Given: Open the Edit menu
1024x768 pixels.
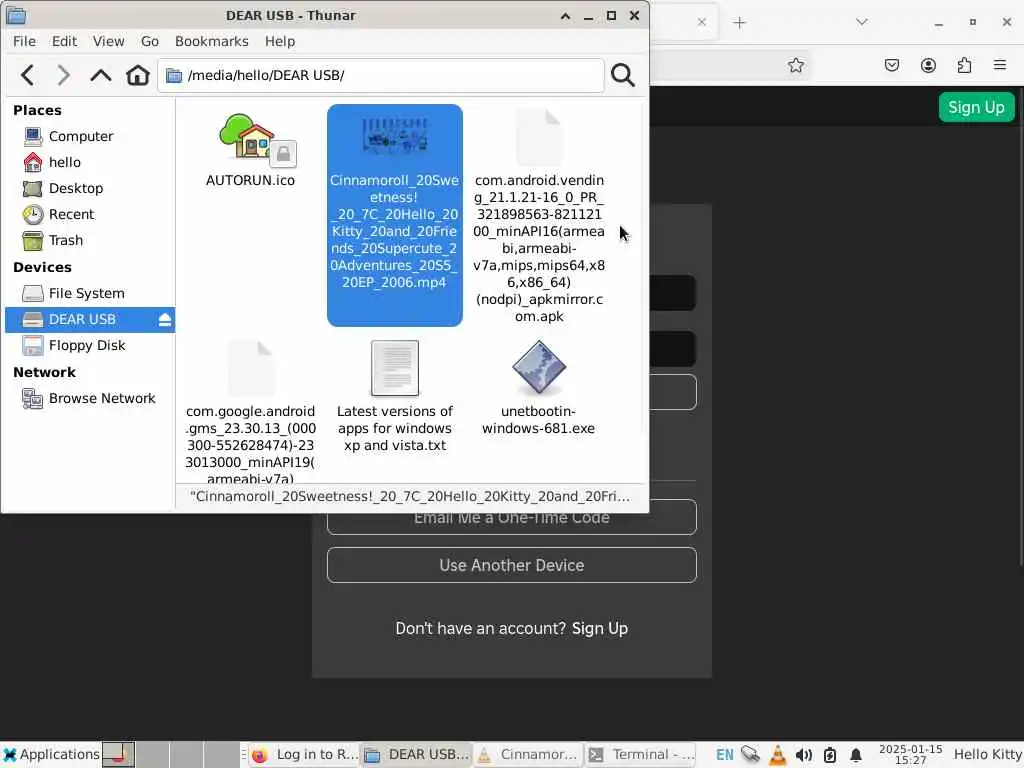Looking at the screenshot, I should click(x=64, y=41).
